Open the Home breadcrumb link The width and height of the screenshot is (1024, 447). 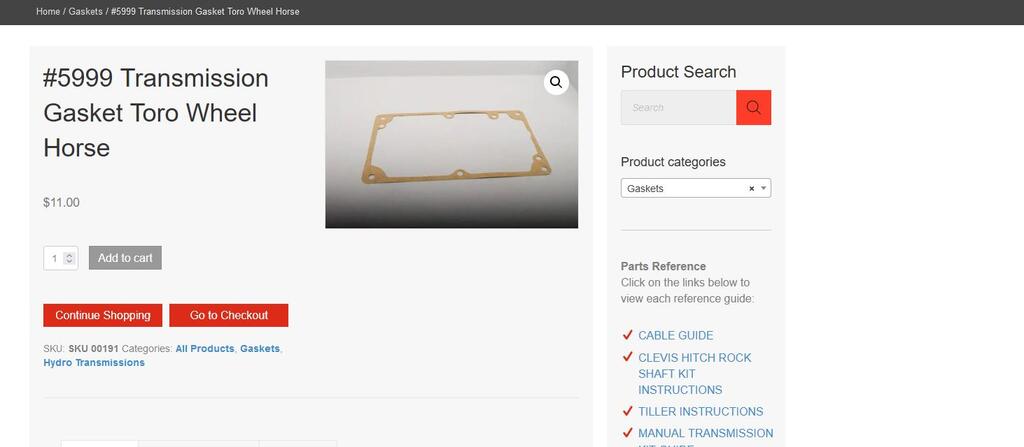pos(48,12)
